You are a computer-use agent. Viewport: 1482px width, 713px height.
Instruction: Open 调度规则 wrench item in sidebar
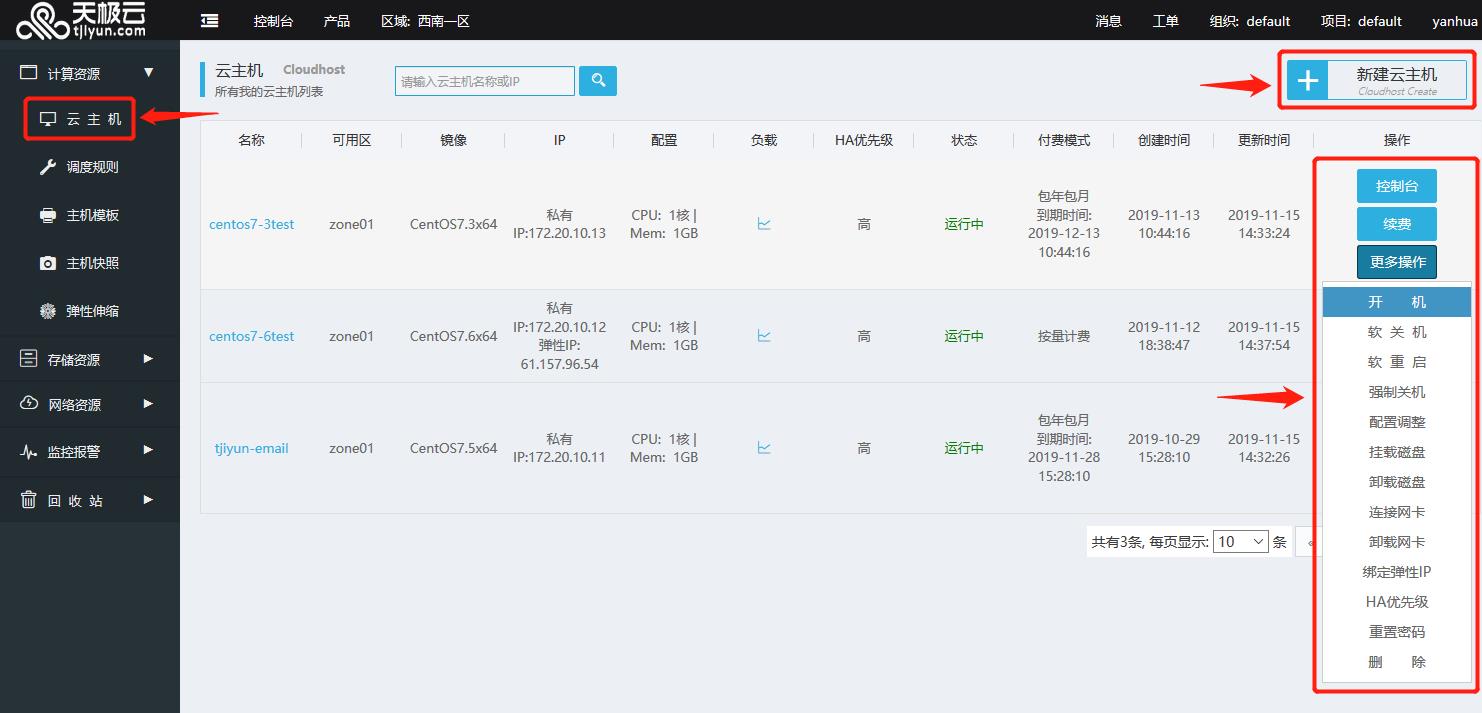(91, 167)
